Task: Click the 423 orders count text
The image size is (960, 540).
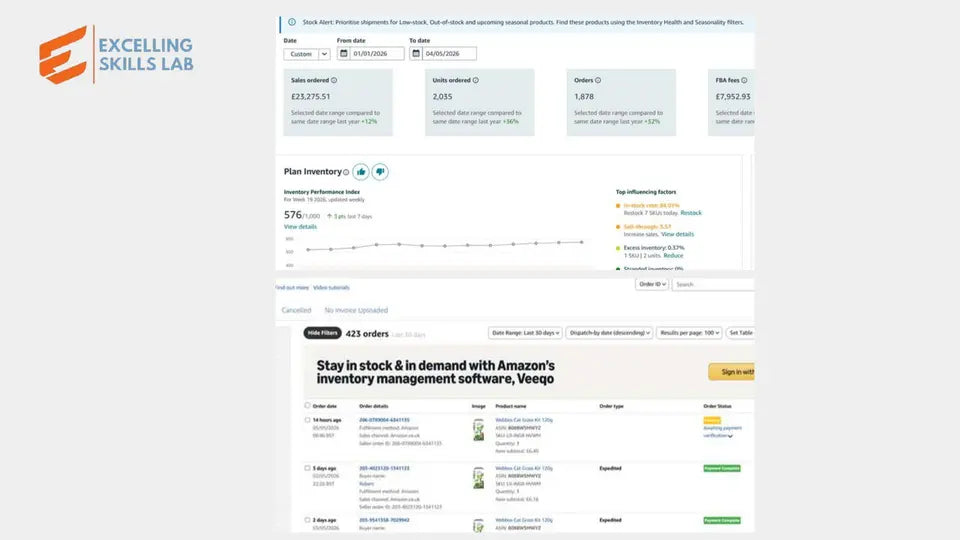Action: coord(367,334)
